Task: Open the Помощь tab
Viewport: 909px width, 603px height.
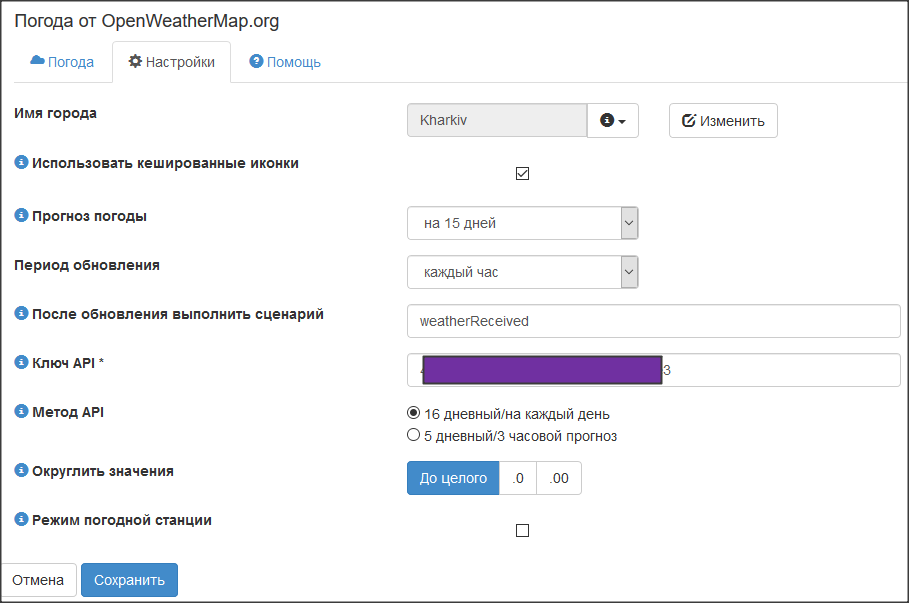Action: point(285,62)
